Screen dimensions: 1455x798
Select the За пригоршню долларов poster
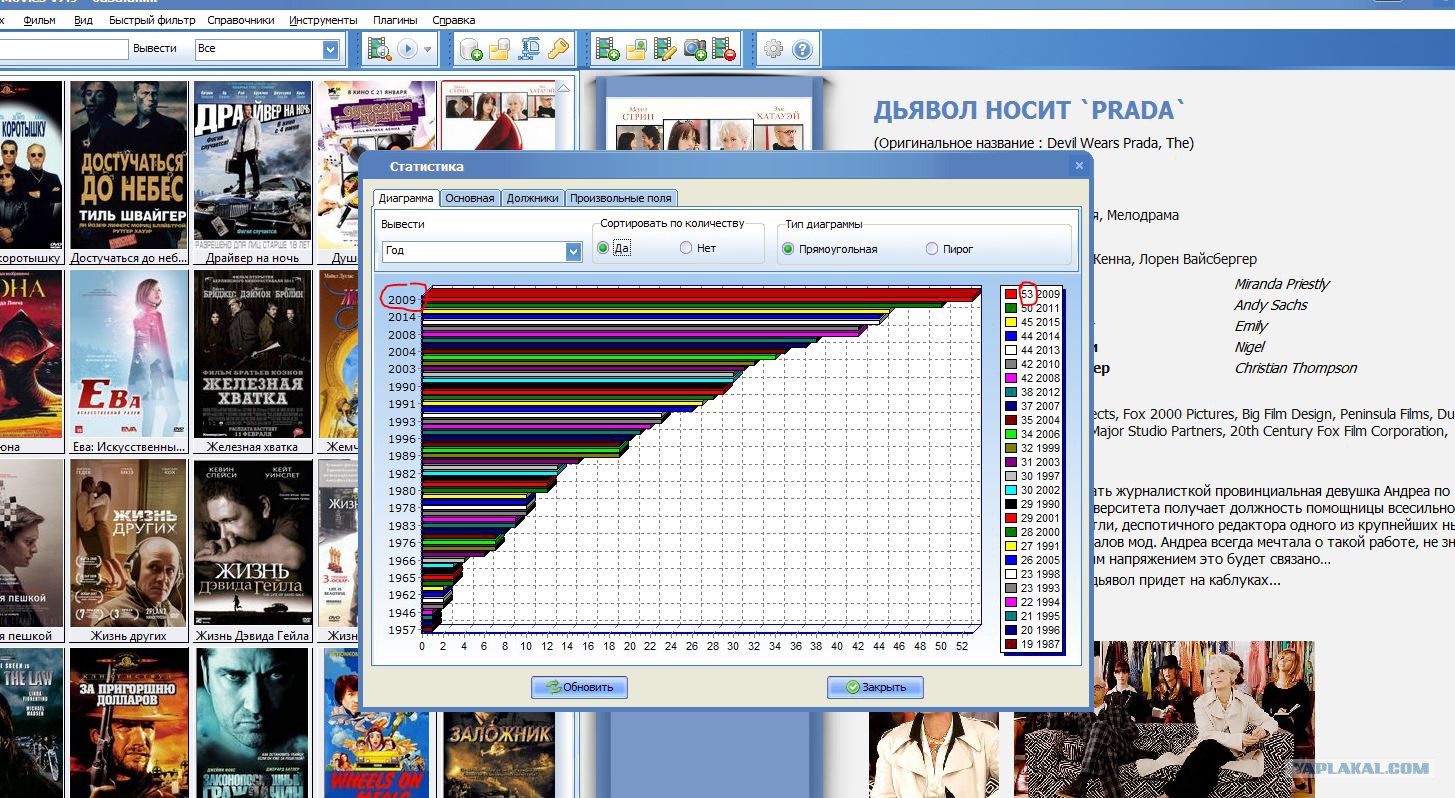coord(129,723)
